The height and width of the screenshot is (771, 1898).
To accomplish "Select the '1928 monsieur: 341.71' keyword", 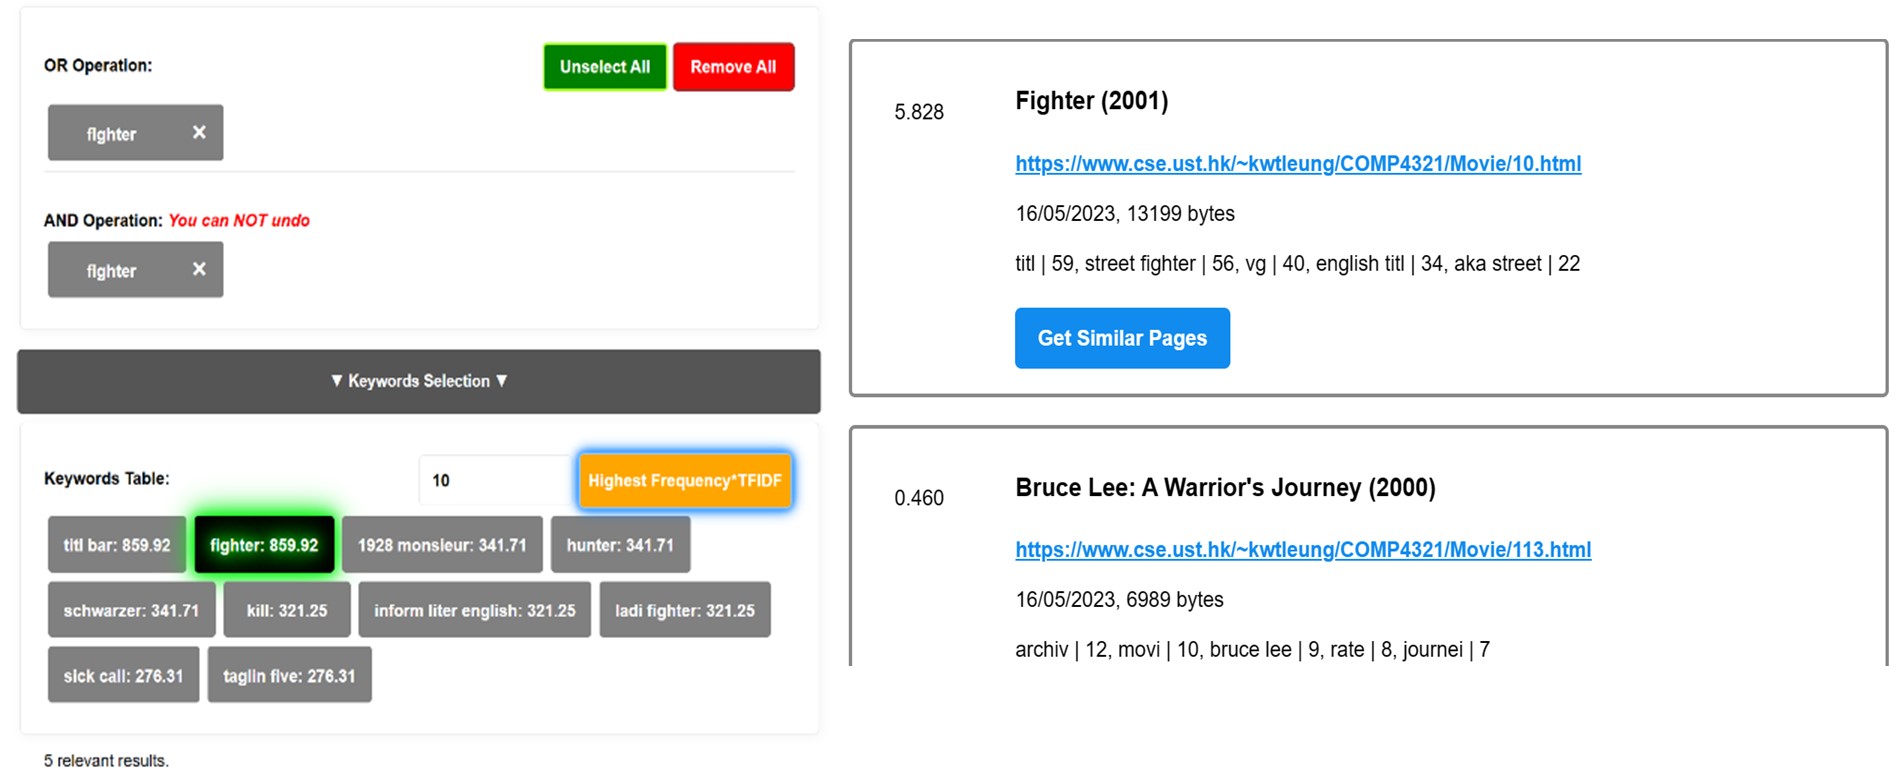I will pyautogui.click(x=442, y=545).
